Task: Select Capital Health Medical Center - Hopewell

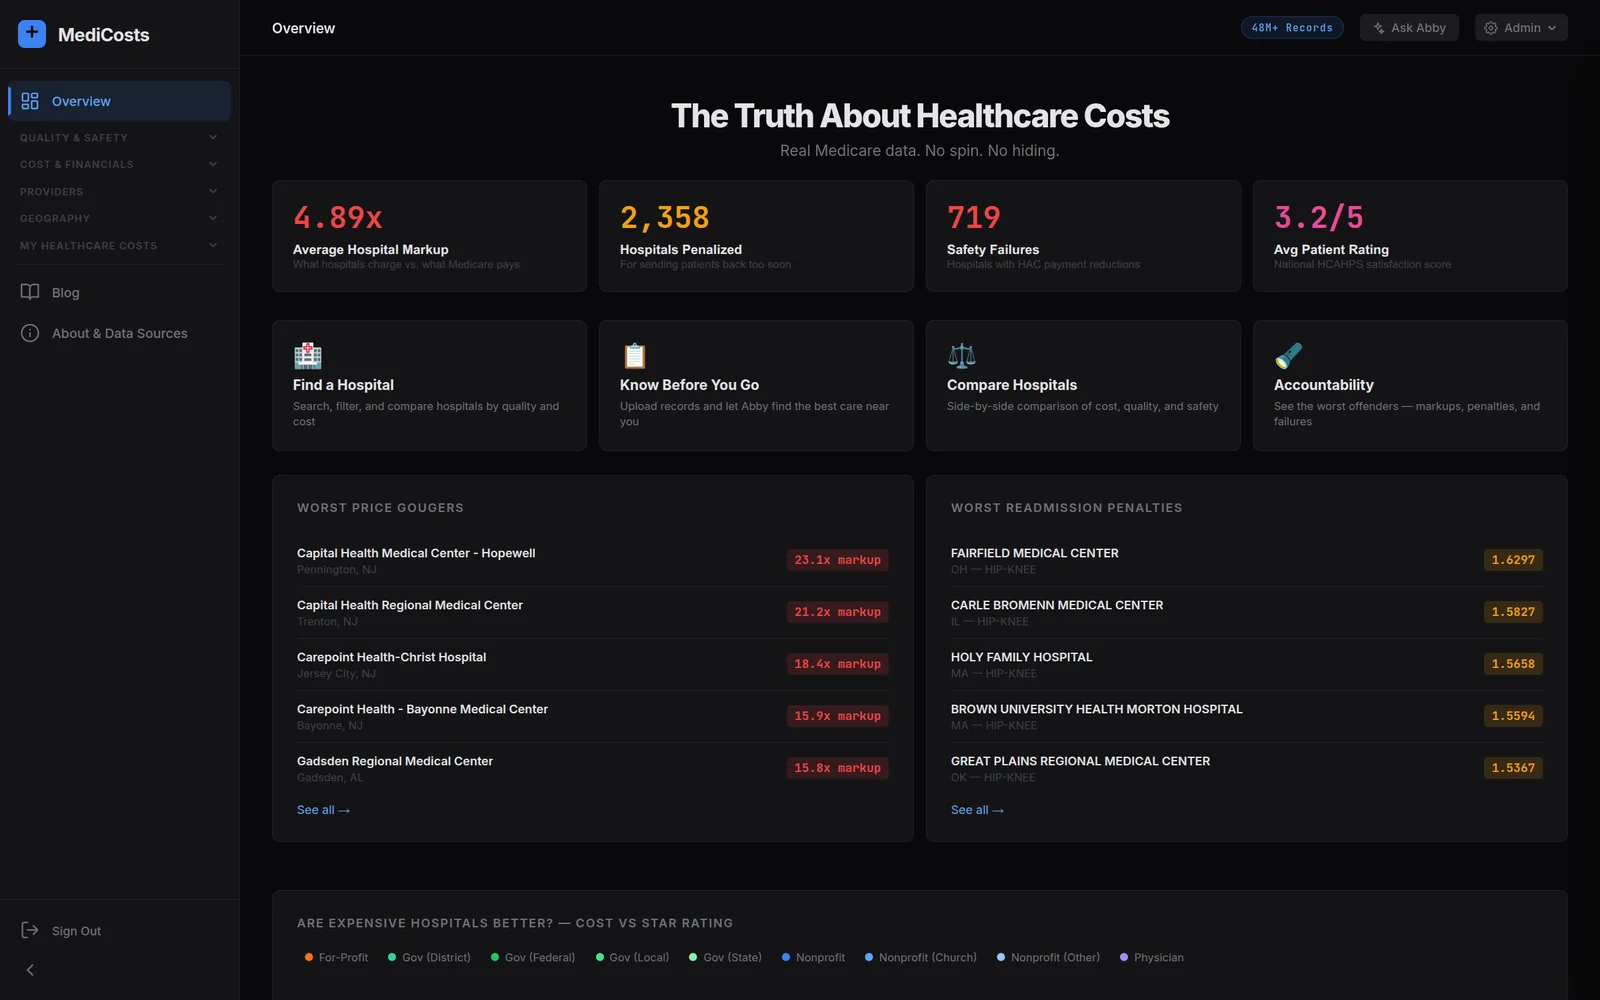Action: coord(592,560)
